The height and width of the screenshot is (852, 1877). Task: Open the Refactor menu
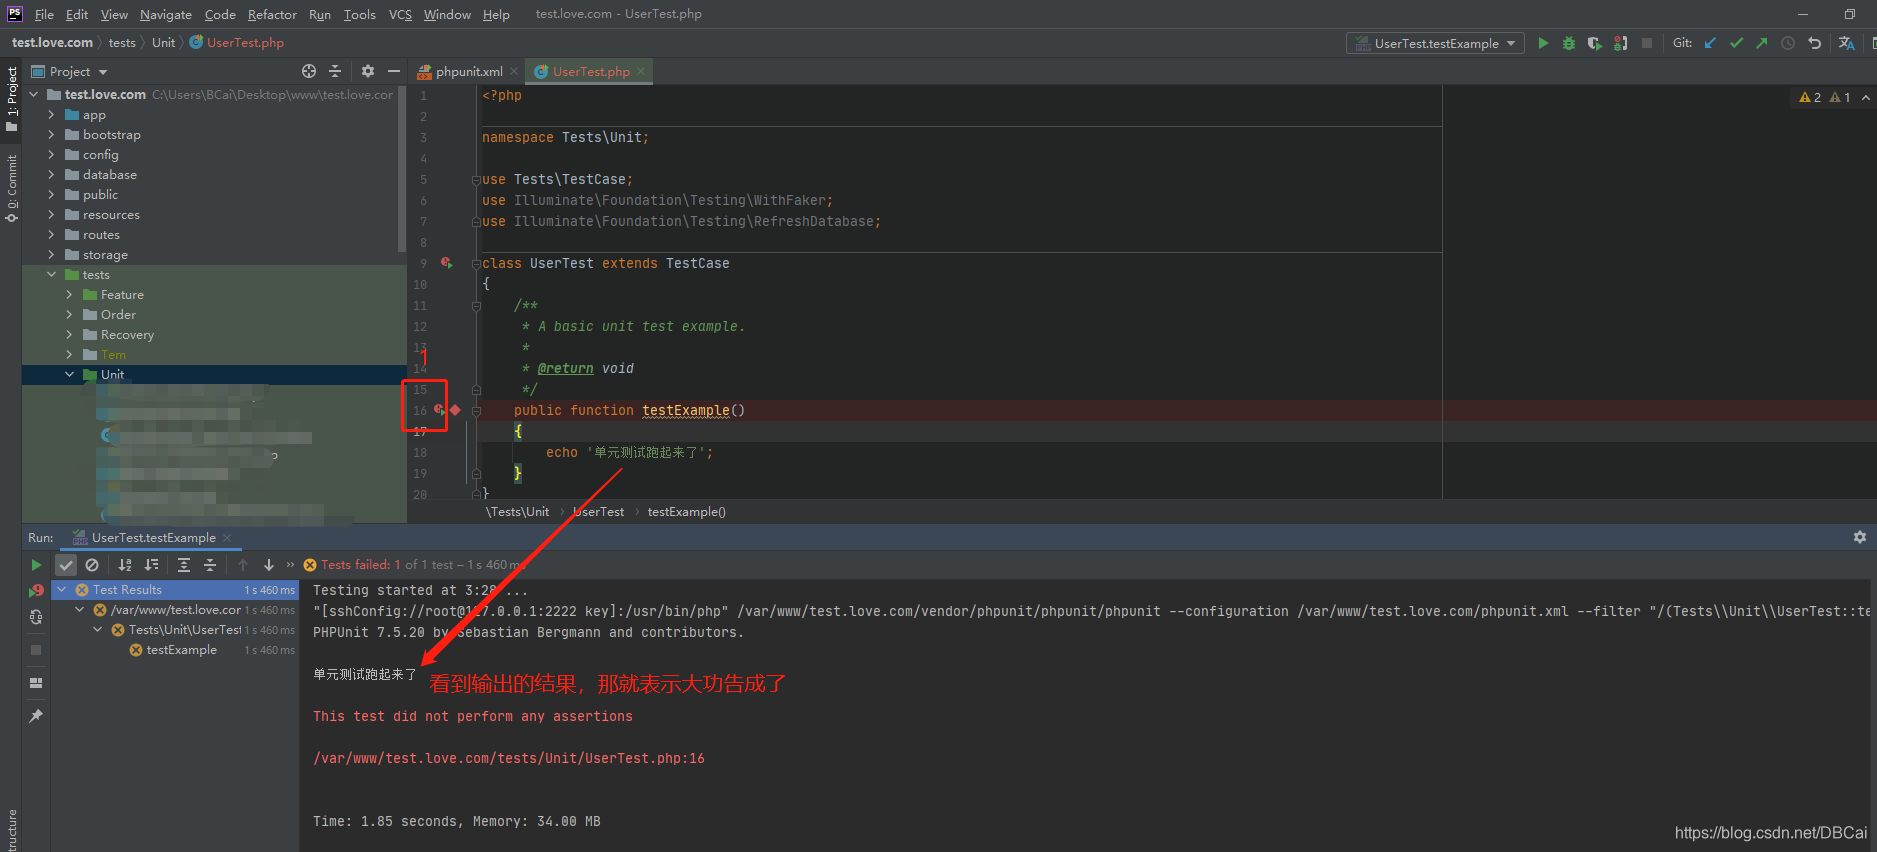[272, 14]
